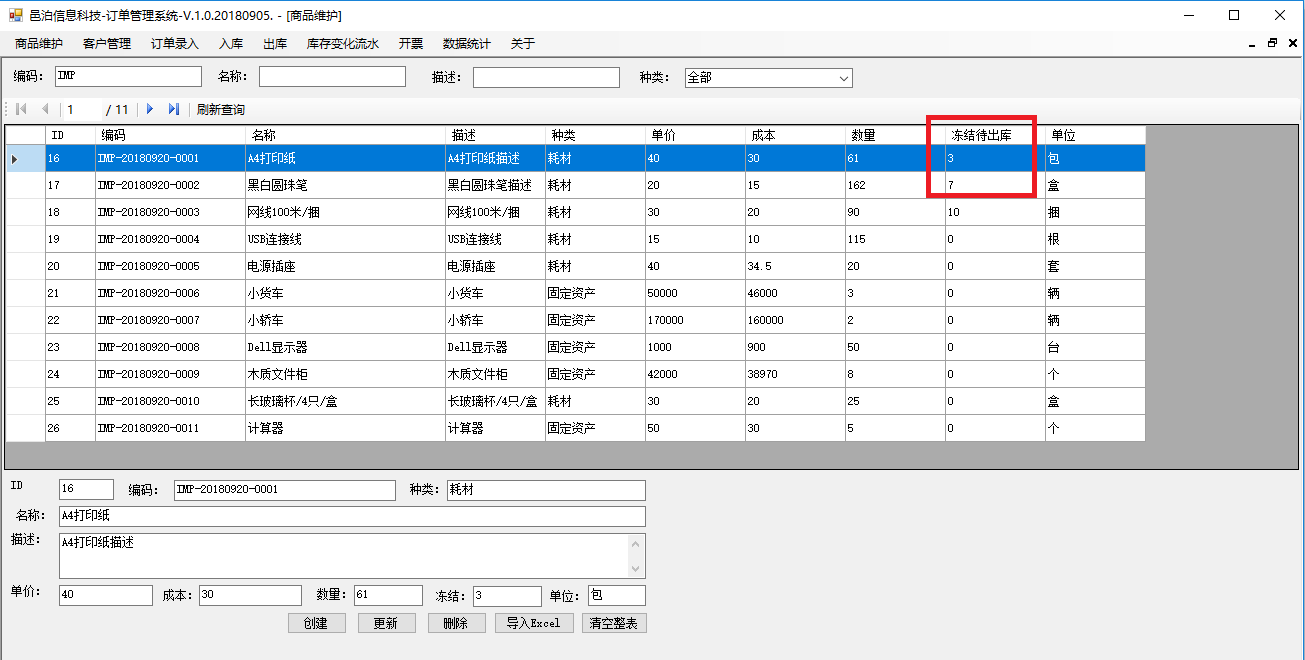The height and width of the screenshot is (660, 1305).
Task: Sort by the ID column header
Action: (70, 135)
